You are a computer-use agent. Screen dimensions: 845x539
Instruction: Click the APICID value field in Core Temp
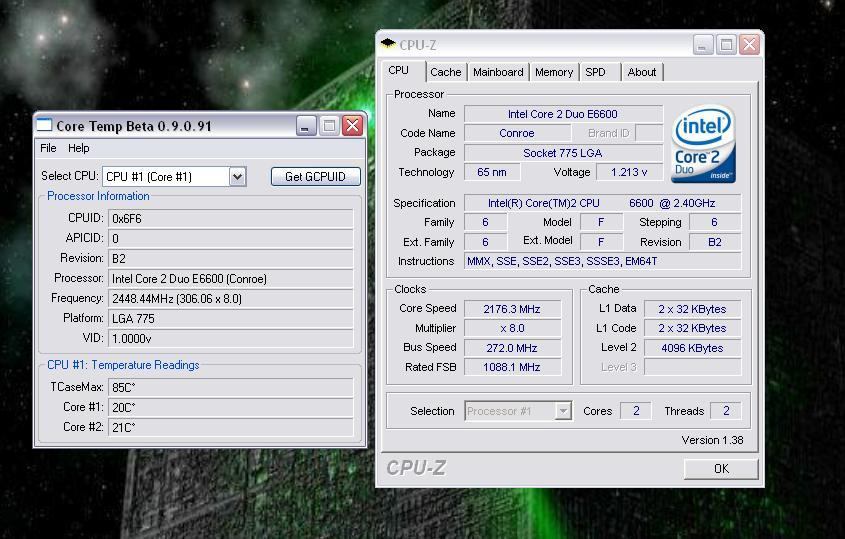(x=231, y=238)
